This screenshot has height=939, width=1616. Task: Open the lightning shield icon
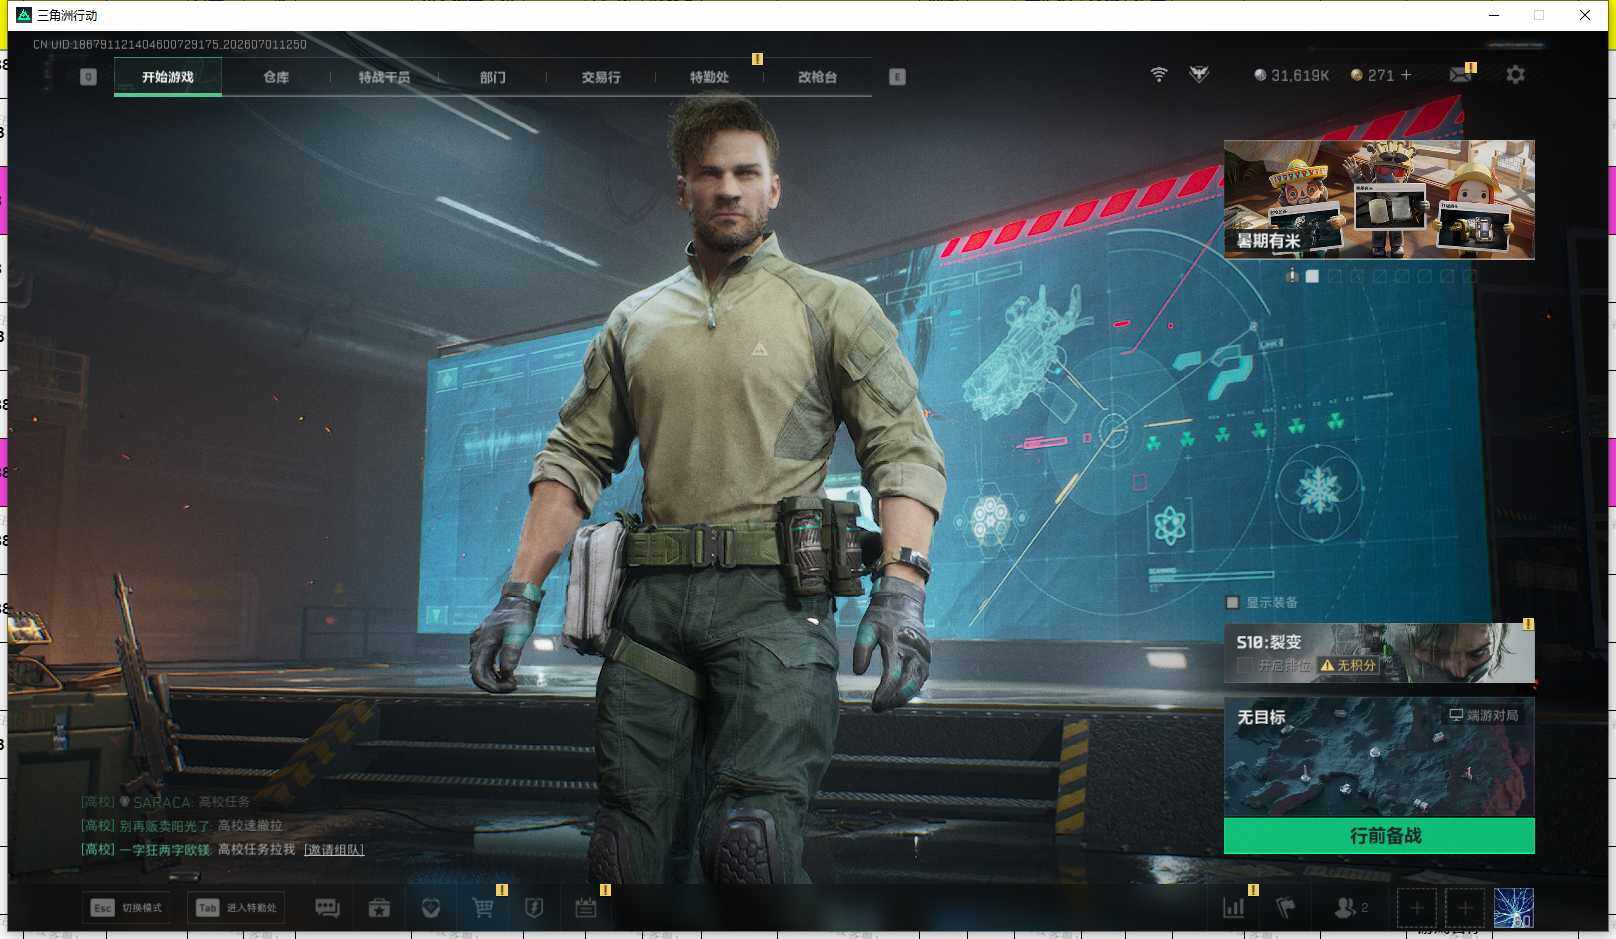[x=534, y=908]
